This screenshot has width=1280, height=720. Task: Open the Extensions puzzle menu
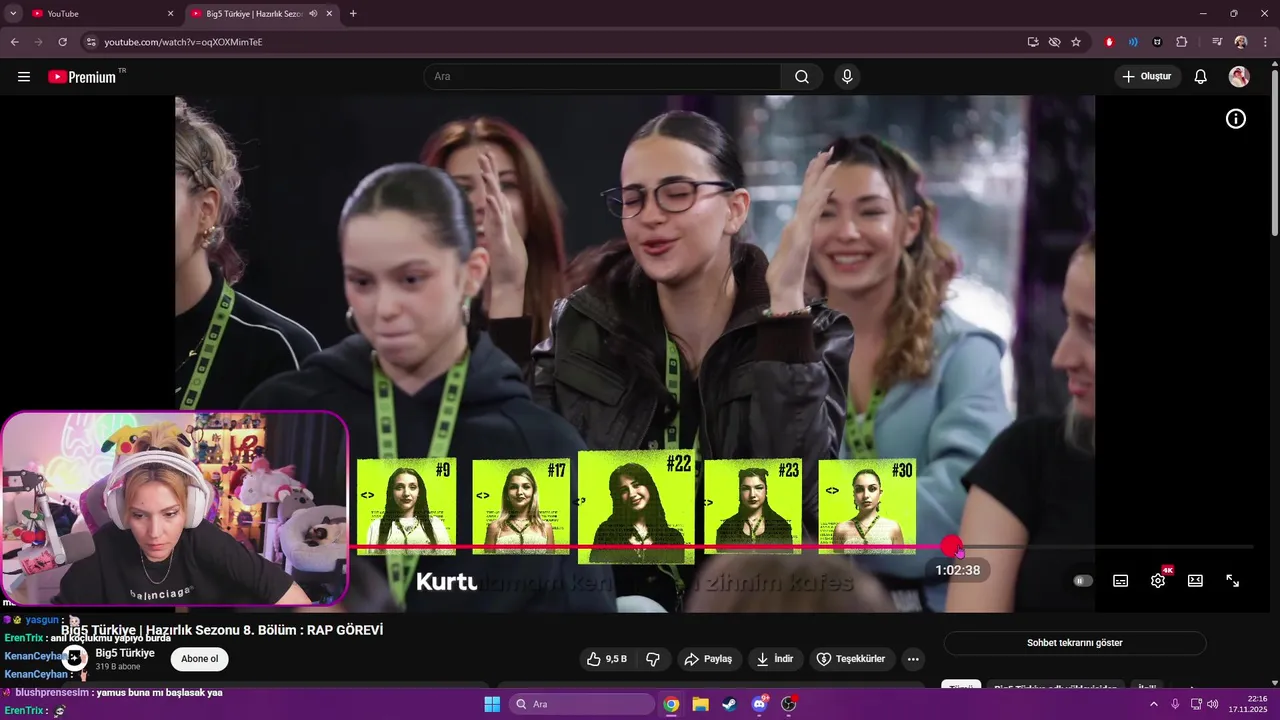point(1182,42)
